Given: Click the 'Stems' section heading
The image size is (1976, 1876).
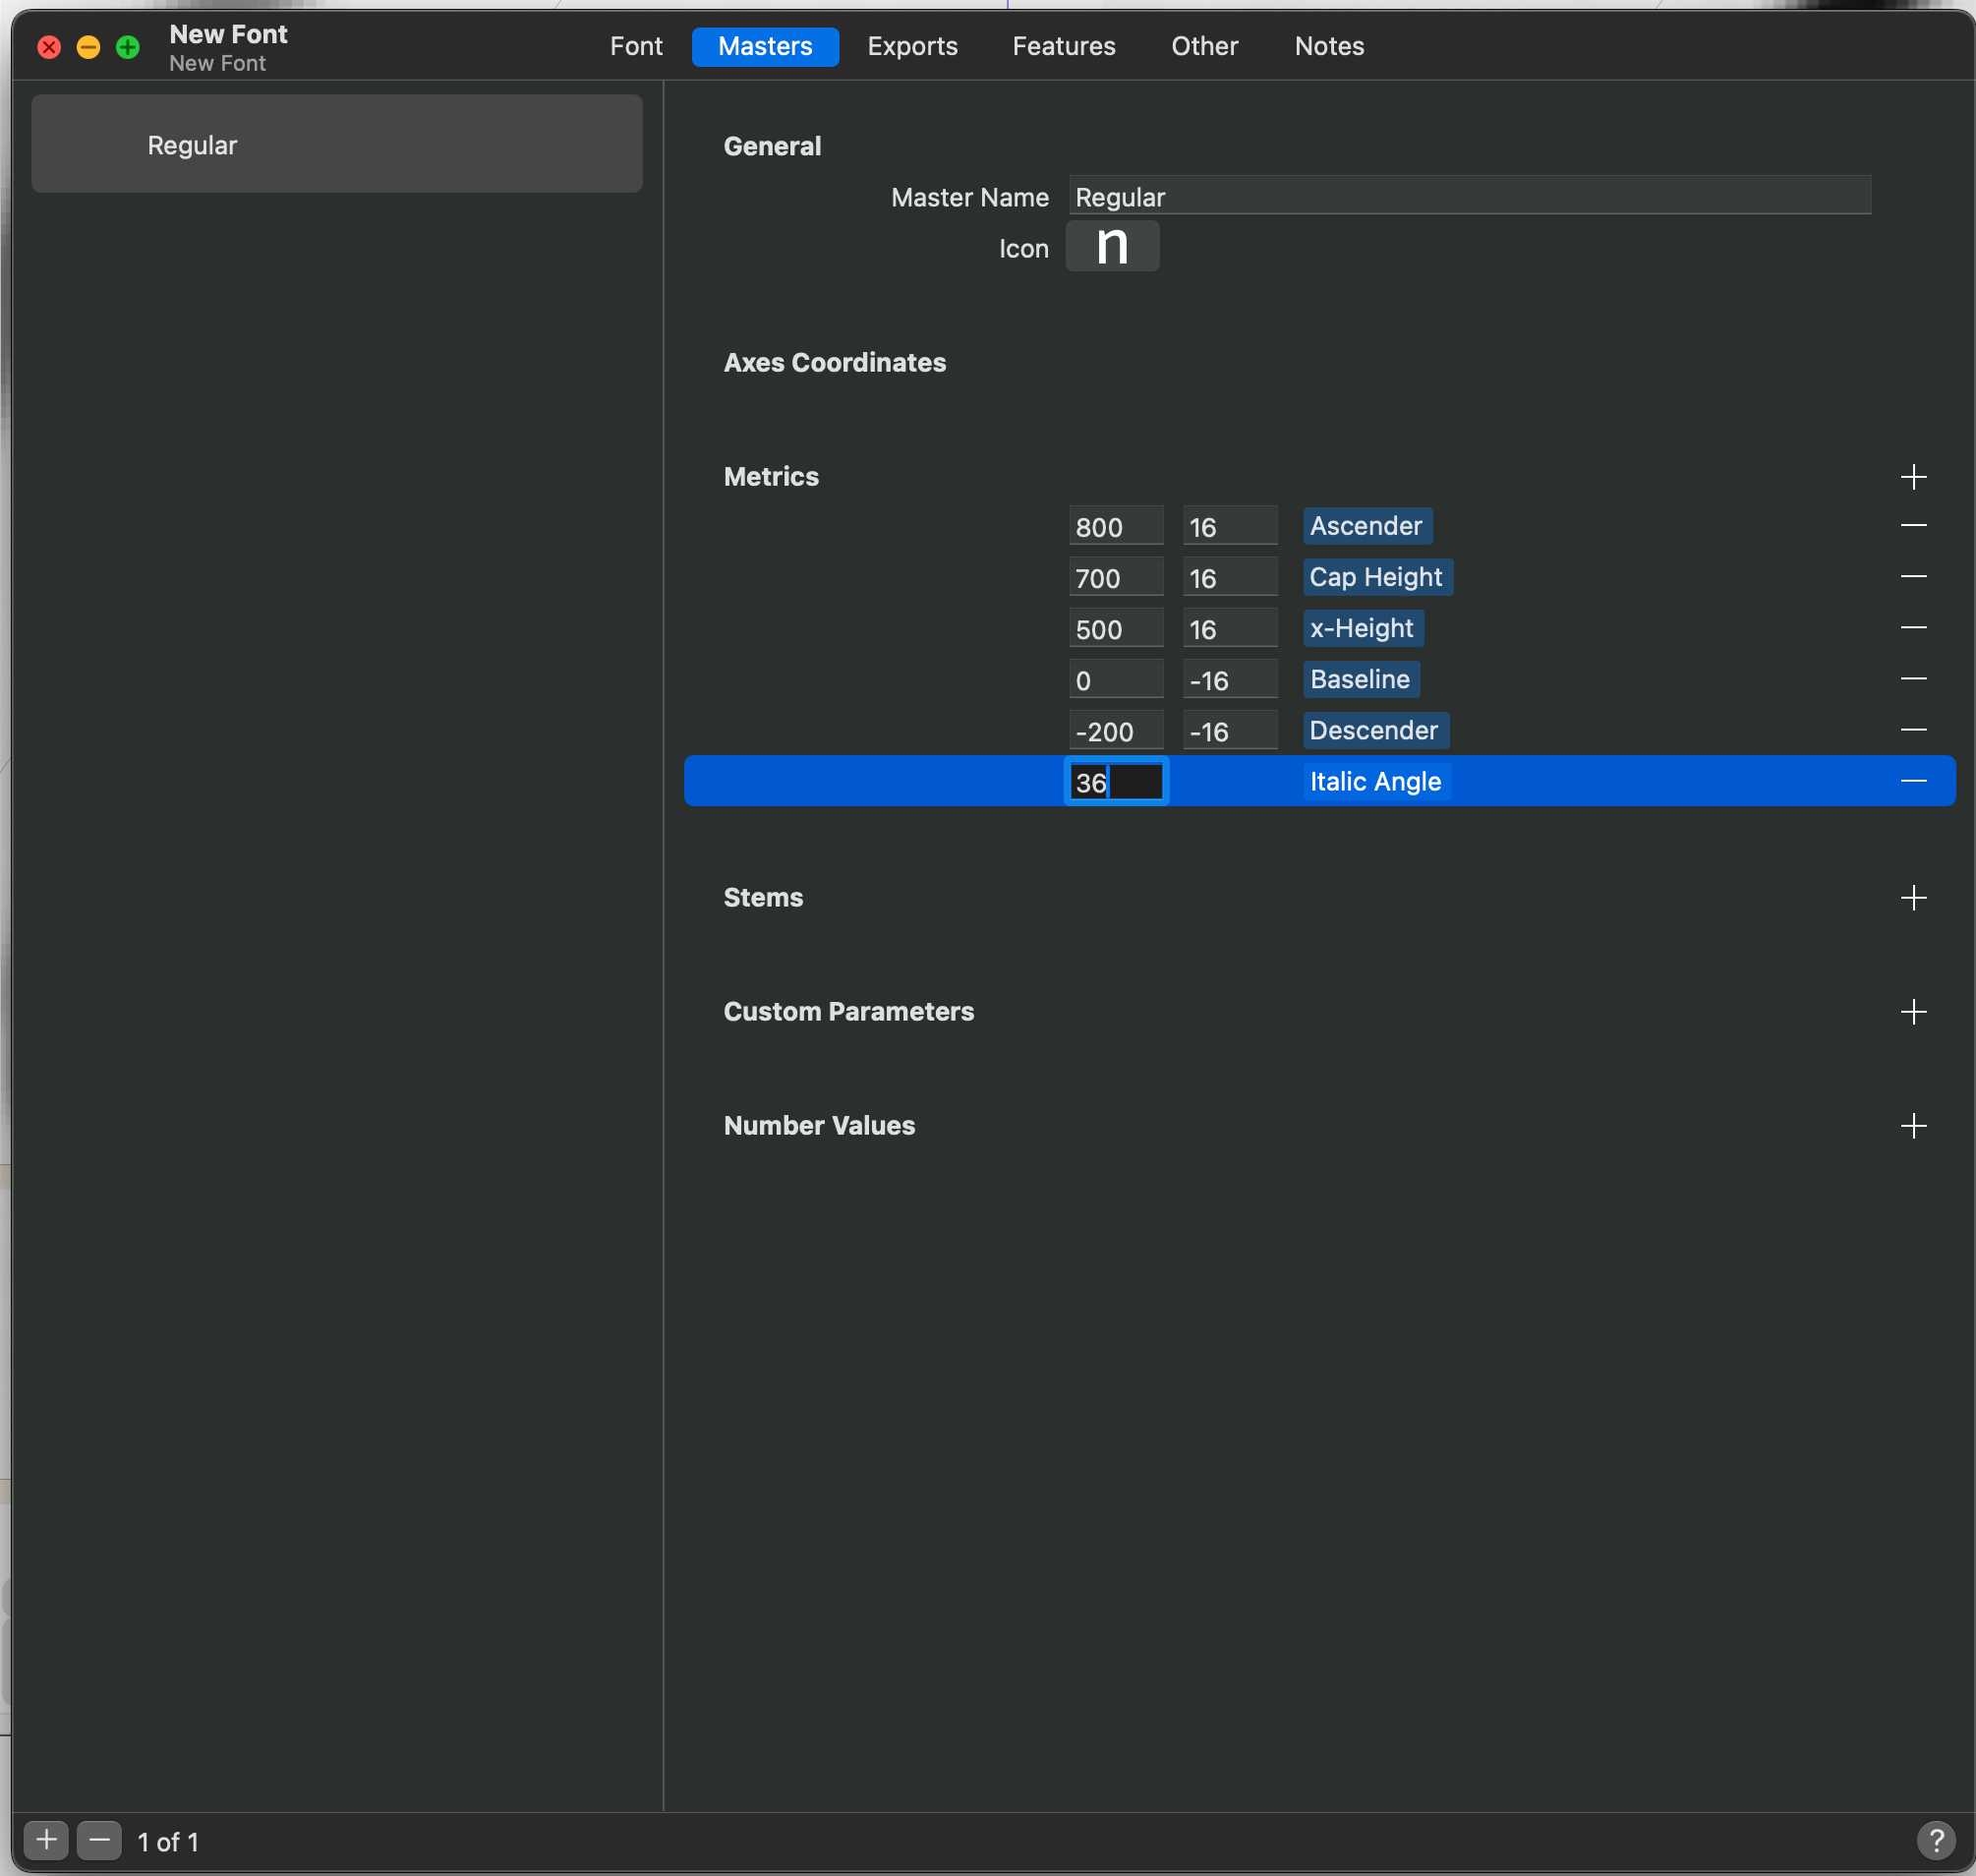Looking at the screenshot, I should click(x=763, y=897).
